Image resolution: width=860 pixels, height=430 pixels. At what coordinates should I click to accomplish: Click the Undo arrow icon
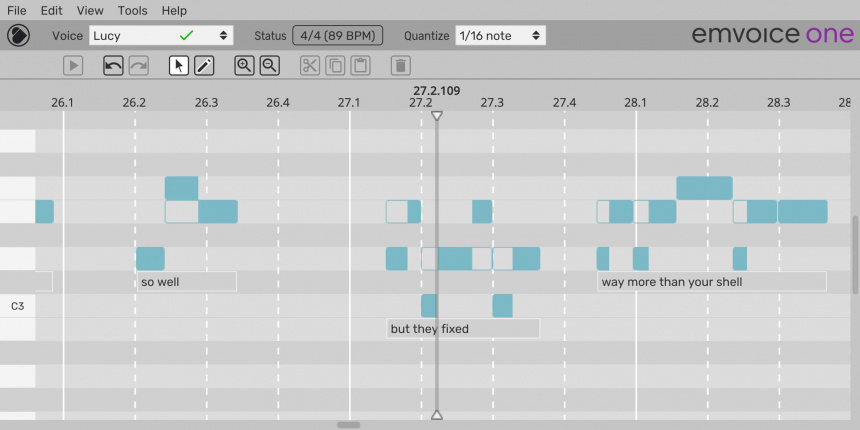point(113,66)
